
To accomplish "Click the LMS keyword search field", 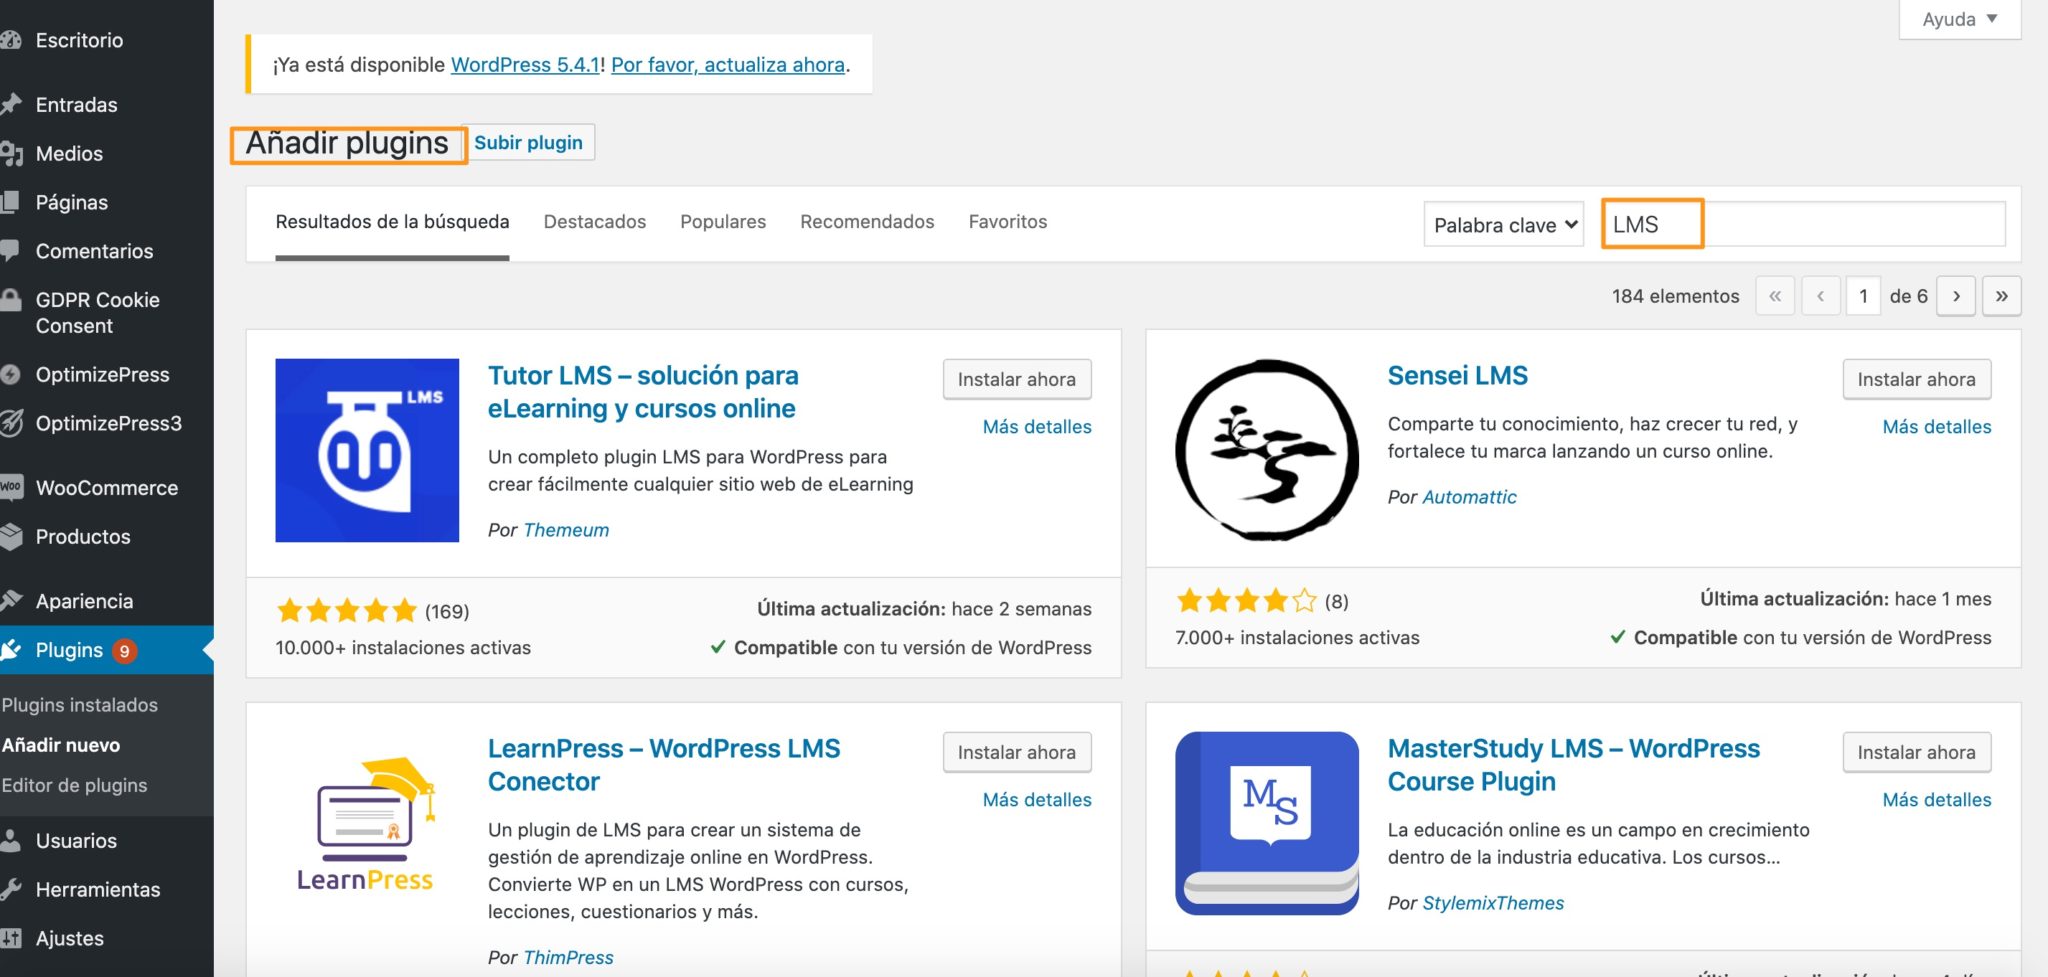I will coord(1800,224).
